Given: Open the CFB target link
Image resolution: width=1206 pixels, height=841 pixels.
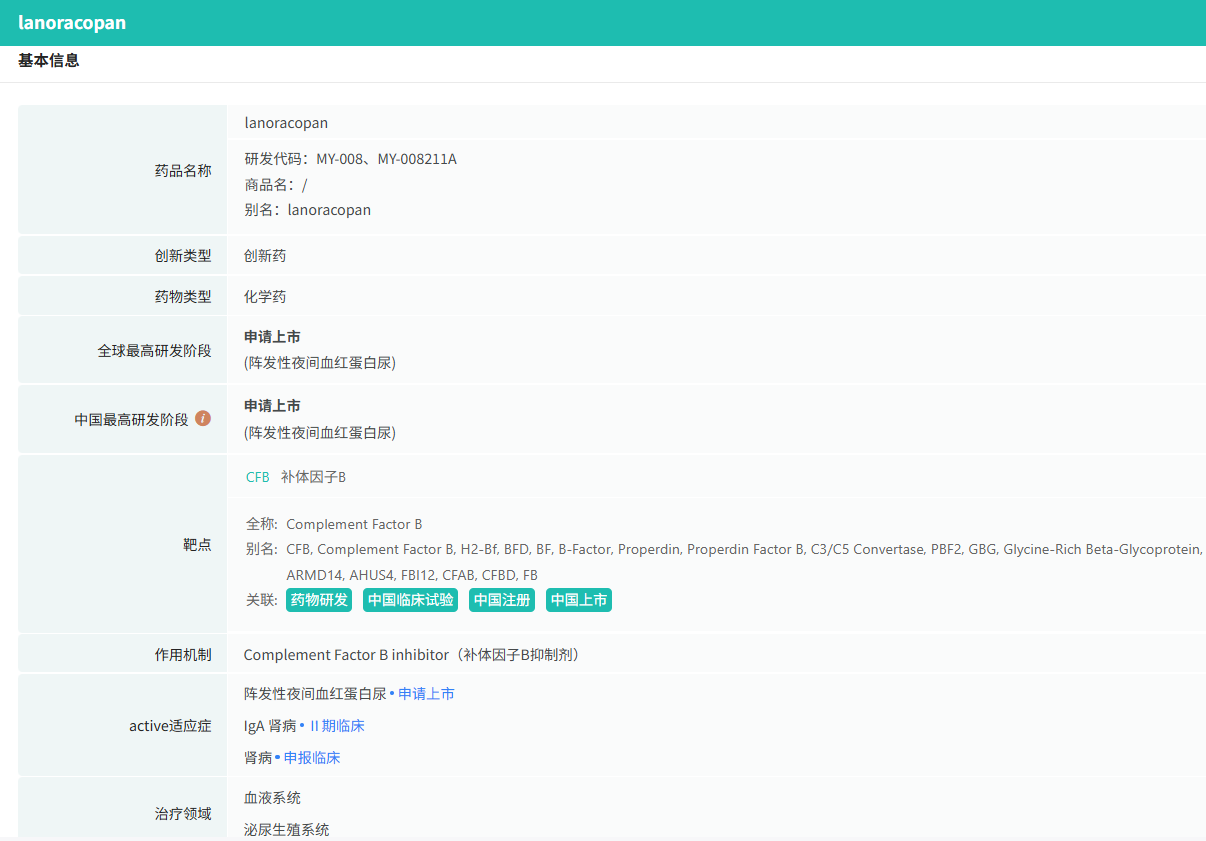Looking at the screenshot, I should pos(258,477).
